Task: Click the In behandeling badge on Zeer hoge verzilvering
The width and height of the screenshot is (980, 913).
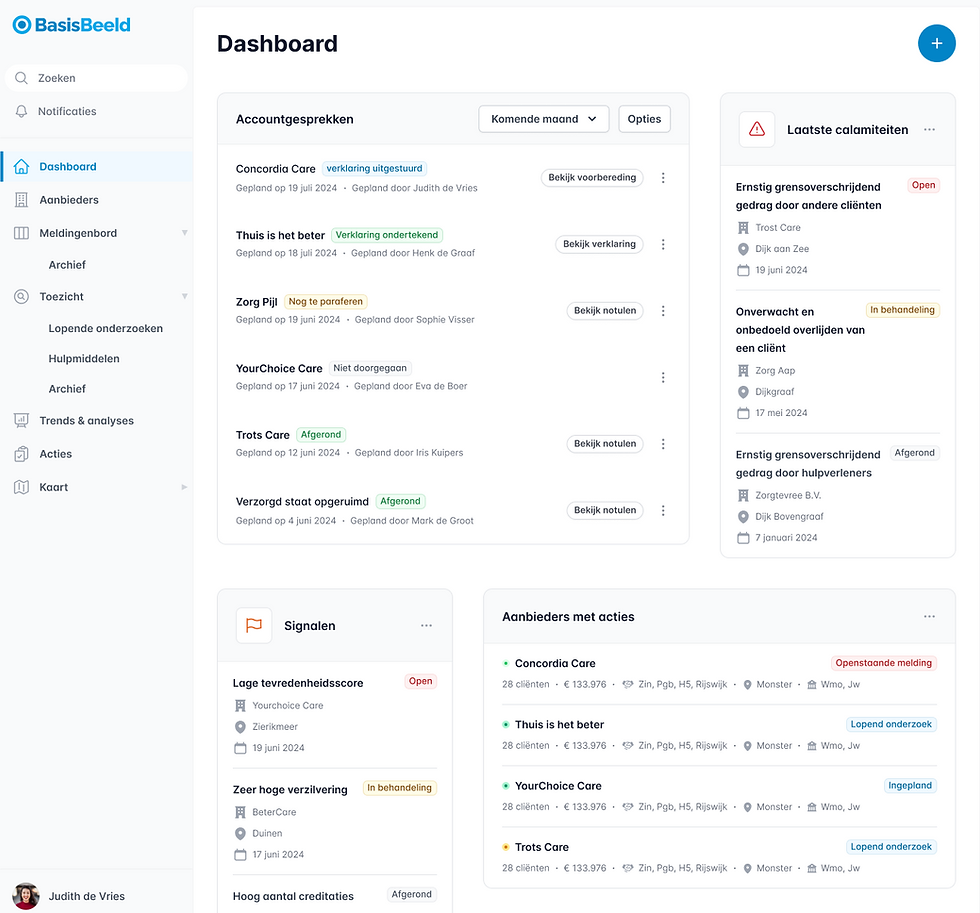Action: click(399, 787)
